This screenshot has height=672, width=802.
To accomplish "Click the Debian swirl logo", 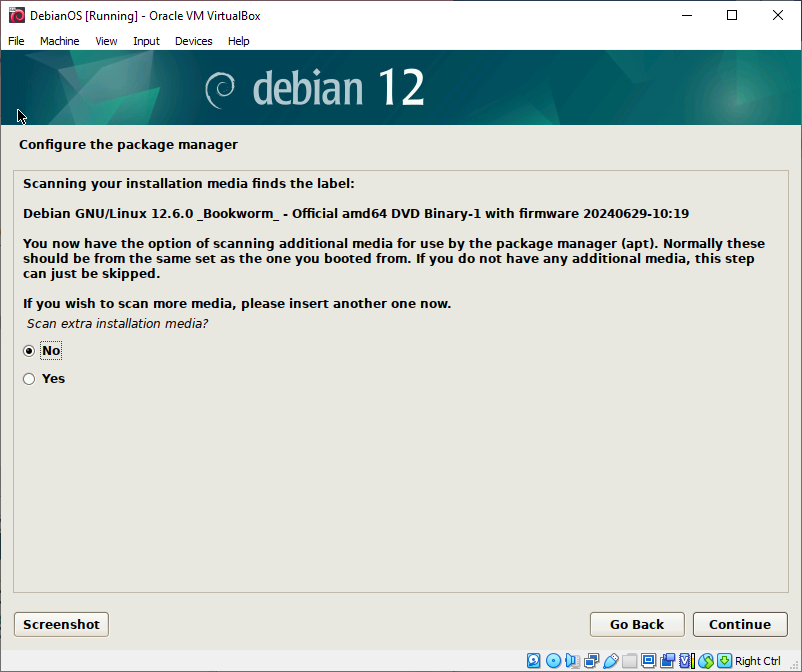I will pos(220,90).
